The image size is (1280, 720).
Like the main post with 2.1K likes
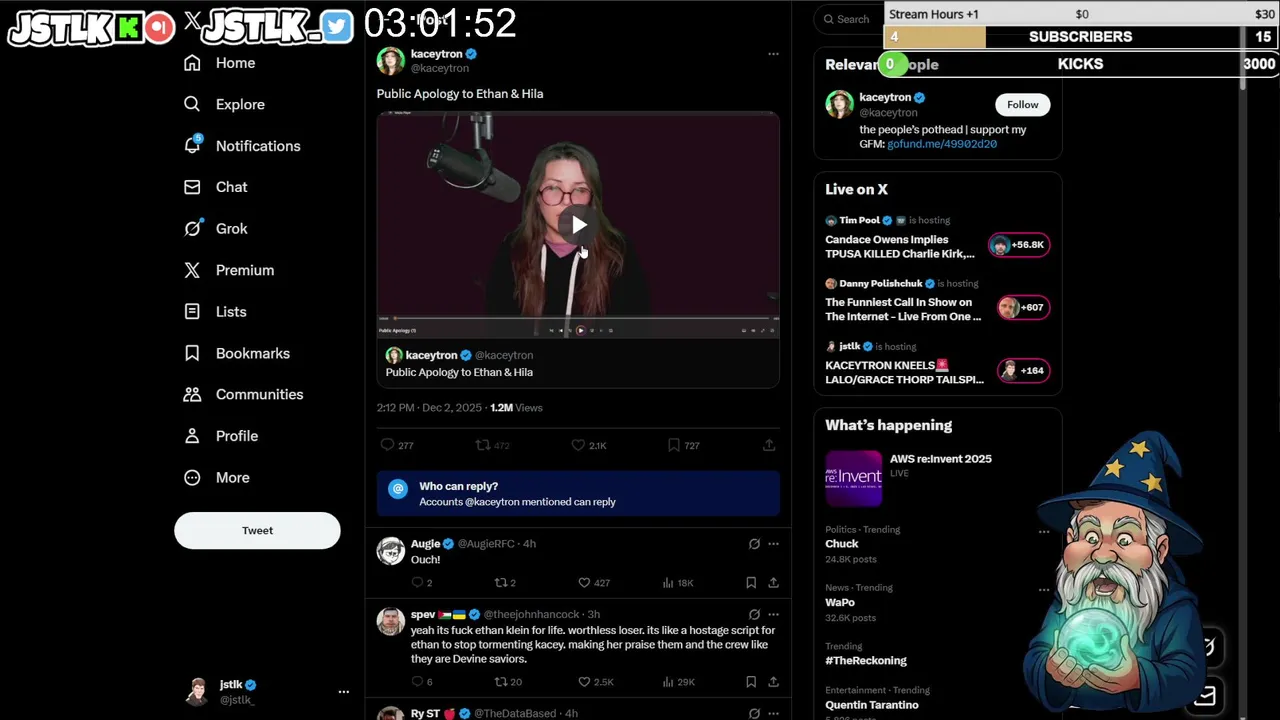(588, 445)
